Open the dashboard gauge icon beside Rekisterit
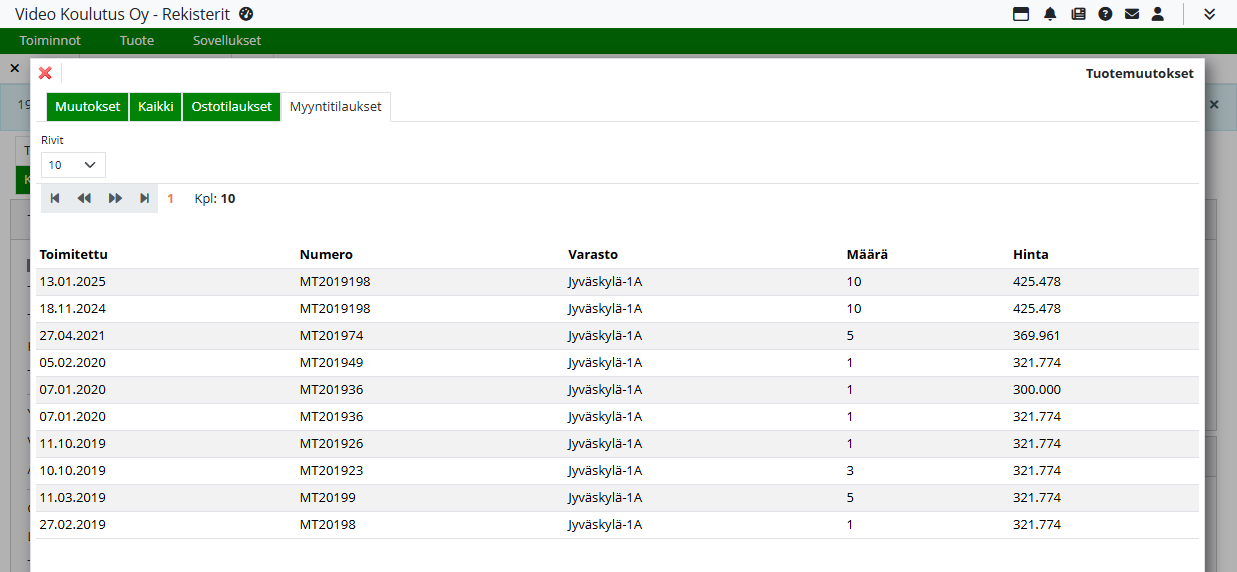The image size is (1237, 572). pyautogui.click(x=247, y=14)
